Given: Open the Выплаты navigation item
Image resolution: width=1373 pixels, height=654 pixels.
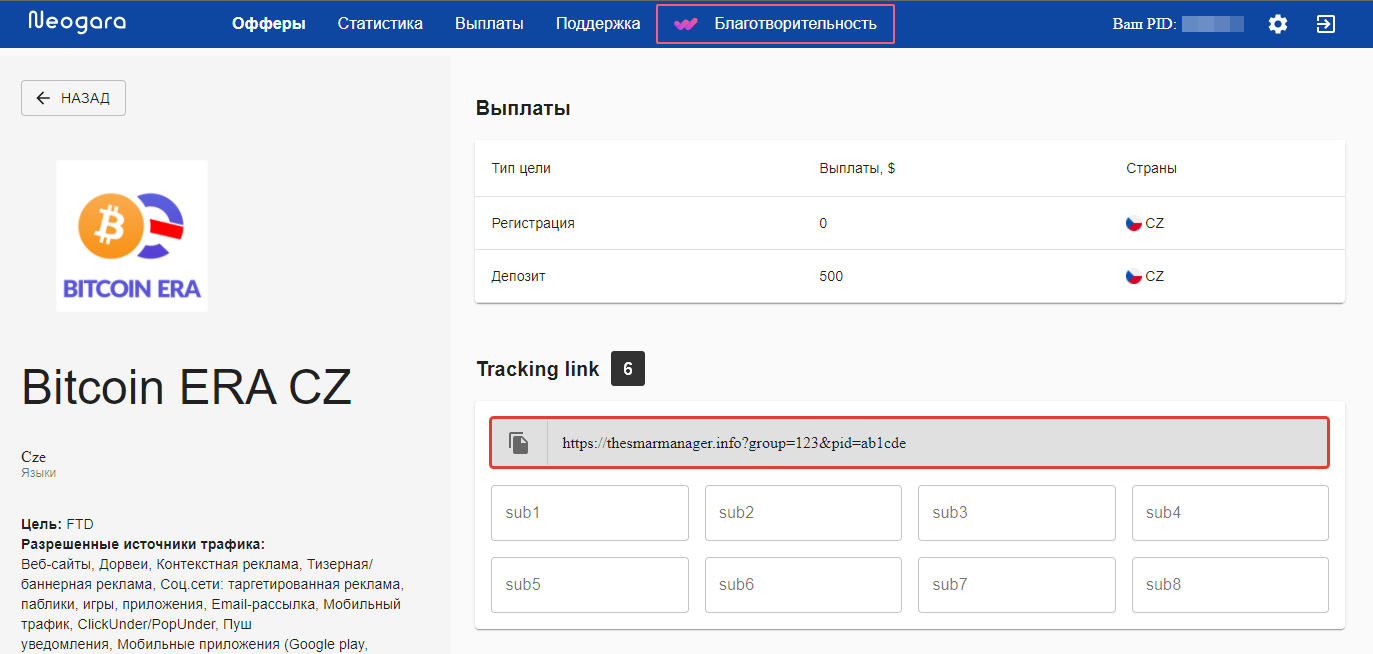Looking at the screenshot, I should point(489,24).
